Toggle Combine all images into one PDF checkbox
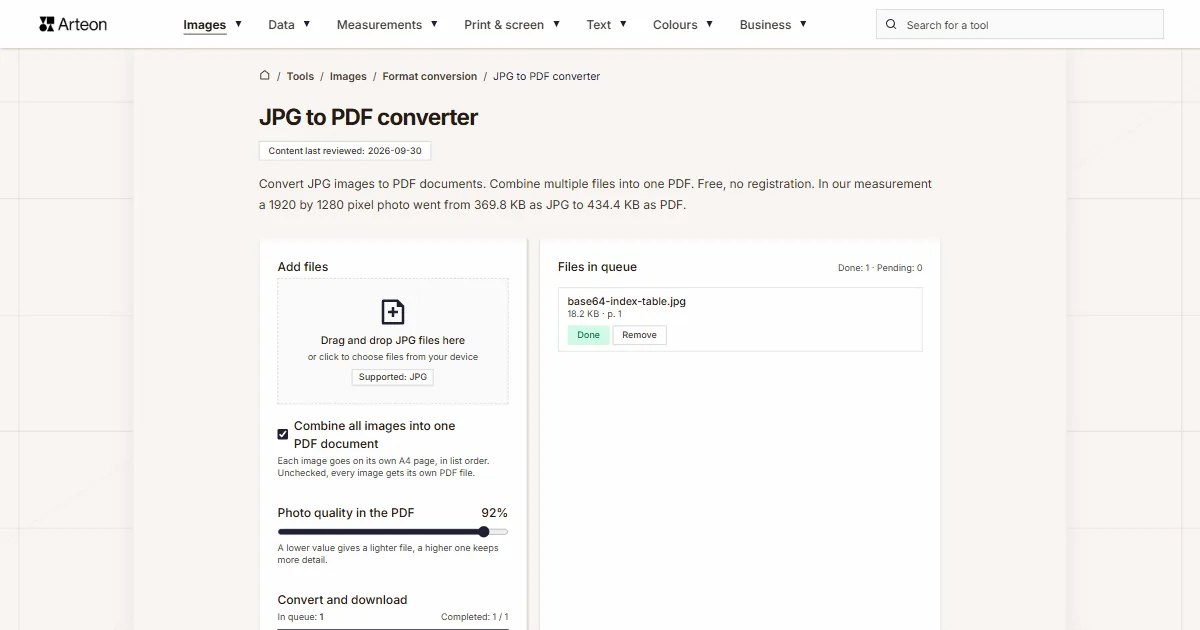Image resolution: width=1200 pixels, height=630 pixels. [283, 434]
